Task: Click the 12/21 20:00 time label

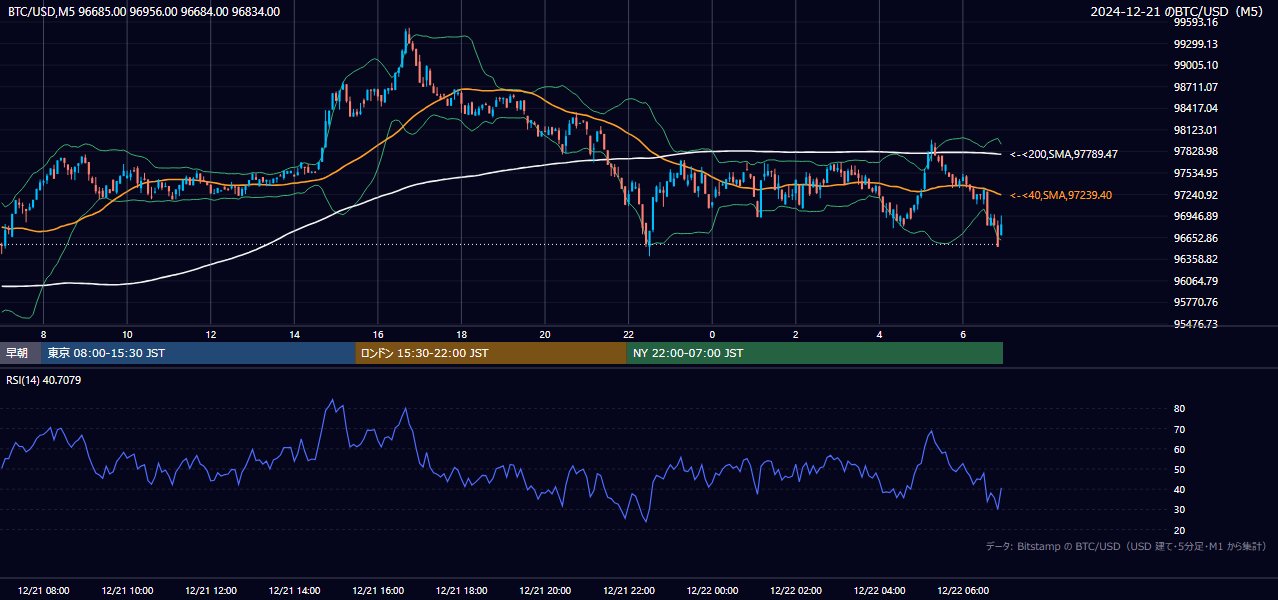Action: tap(546, 591)
